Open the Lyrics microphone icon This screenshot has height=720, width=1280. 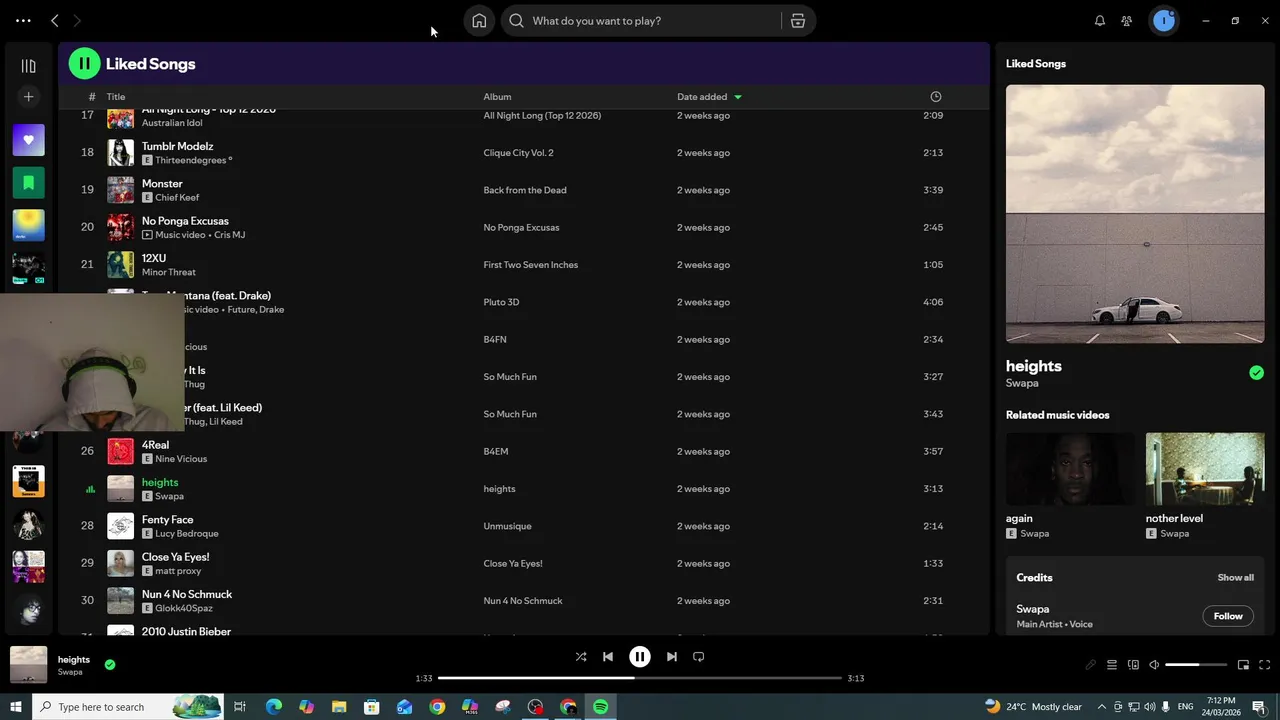click(x=1091, y=665)
